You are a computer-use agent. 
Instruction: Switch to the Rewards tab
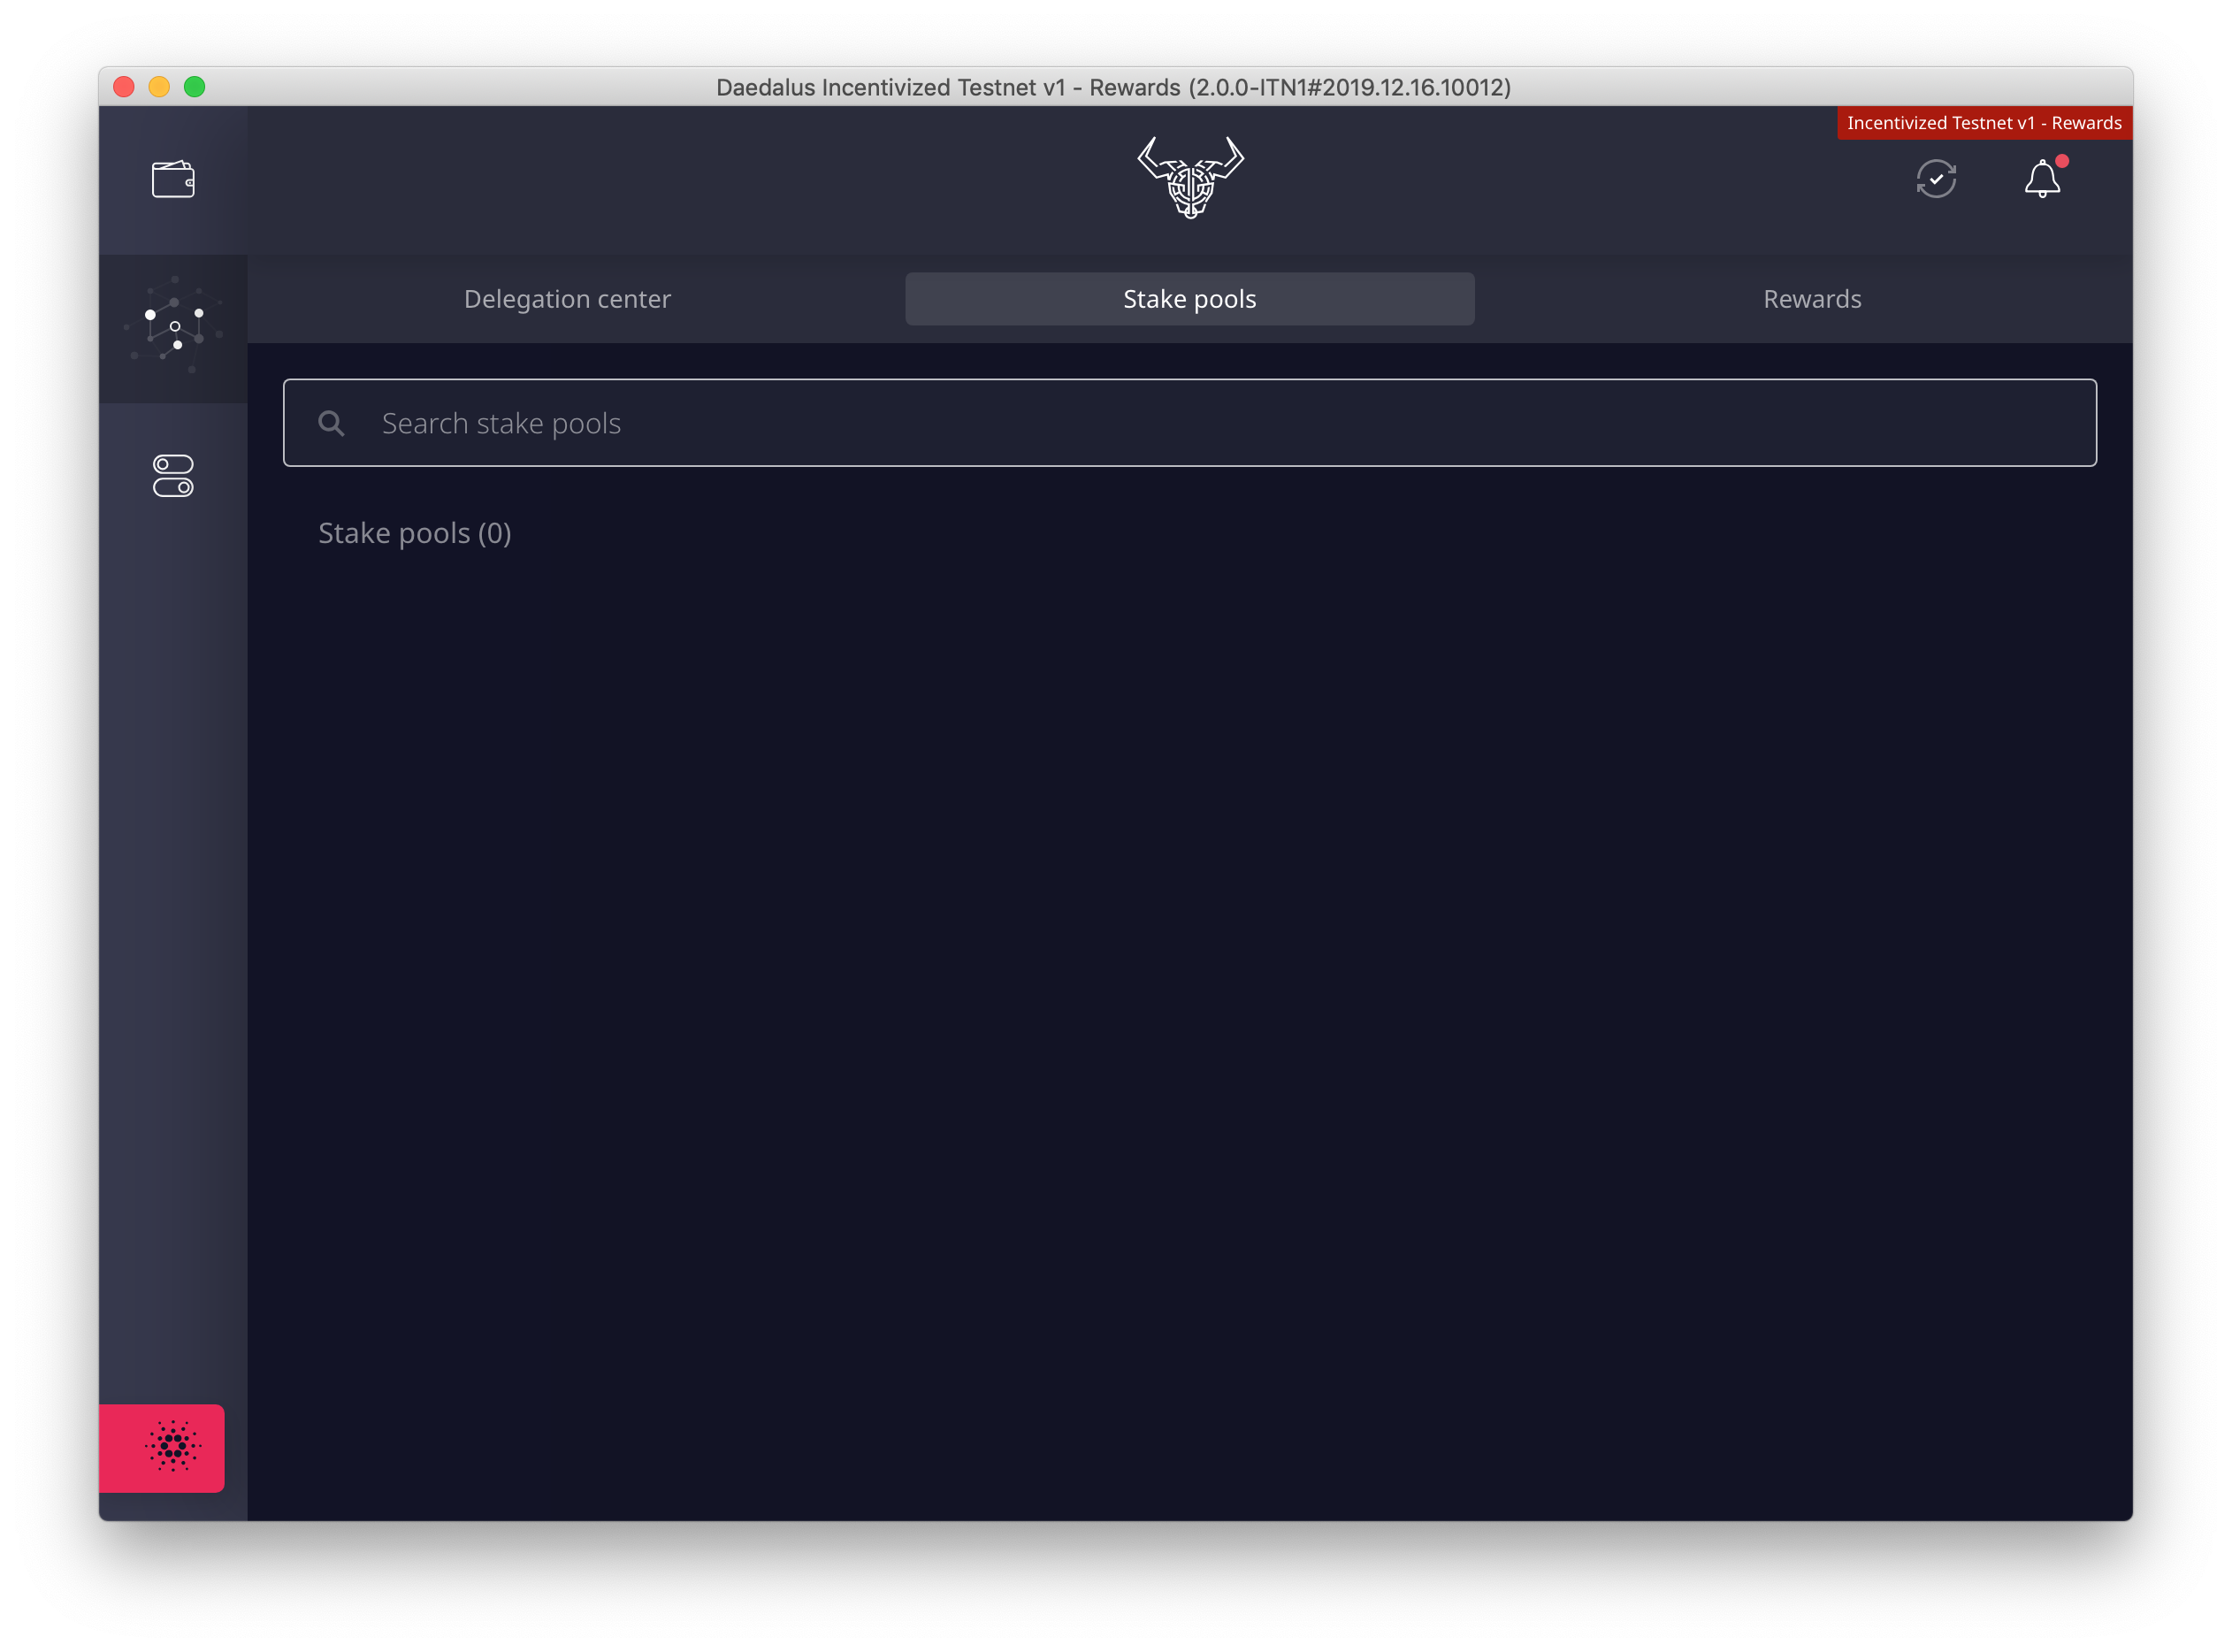[1812, 299]
